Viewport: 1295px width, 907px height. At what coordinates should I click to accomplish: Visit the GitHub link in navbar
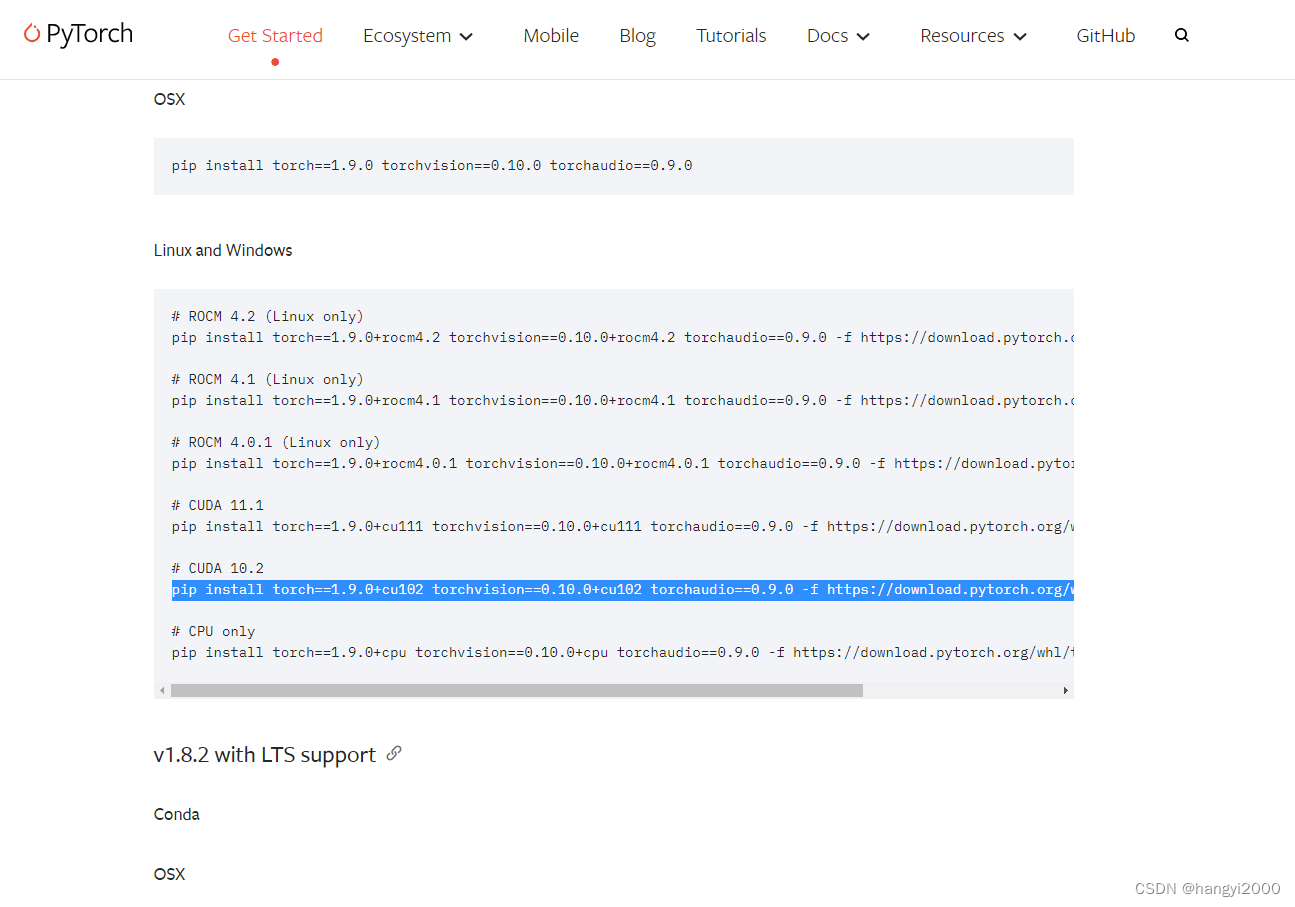[x=1105, y=35]
